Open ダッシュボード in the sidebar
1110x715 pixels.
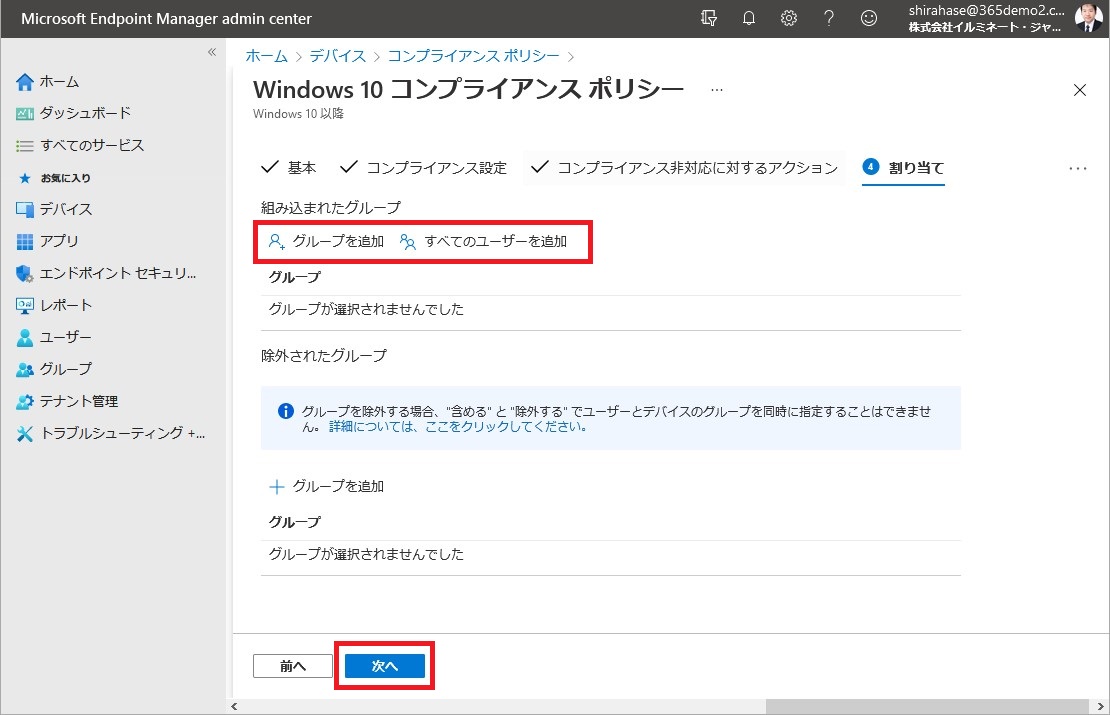pos(86,113)
